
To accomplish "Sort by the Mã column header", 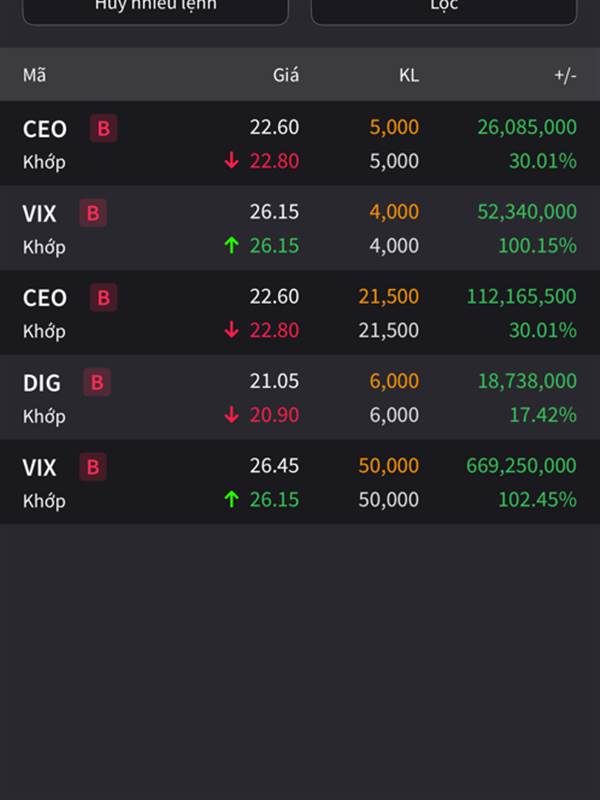I will click(34, 75).
